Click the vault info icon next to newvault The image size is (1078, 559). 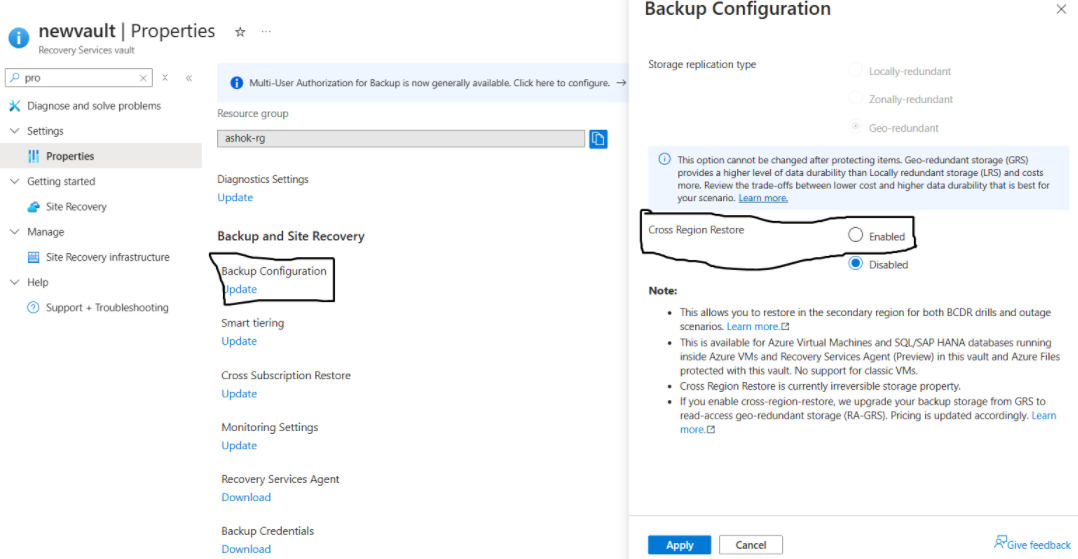click(x=19, y=38)
